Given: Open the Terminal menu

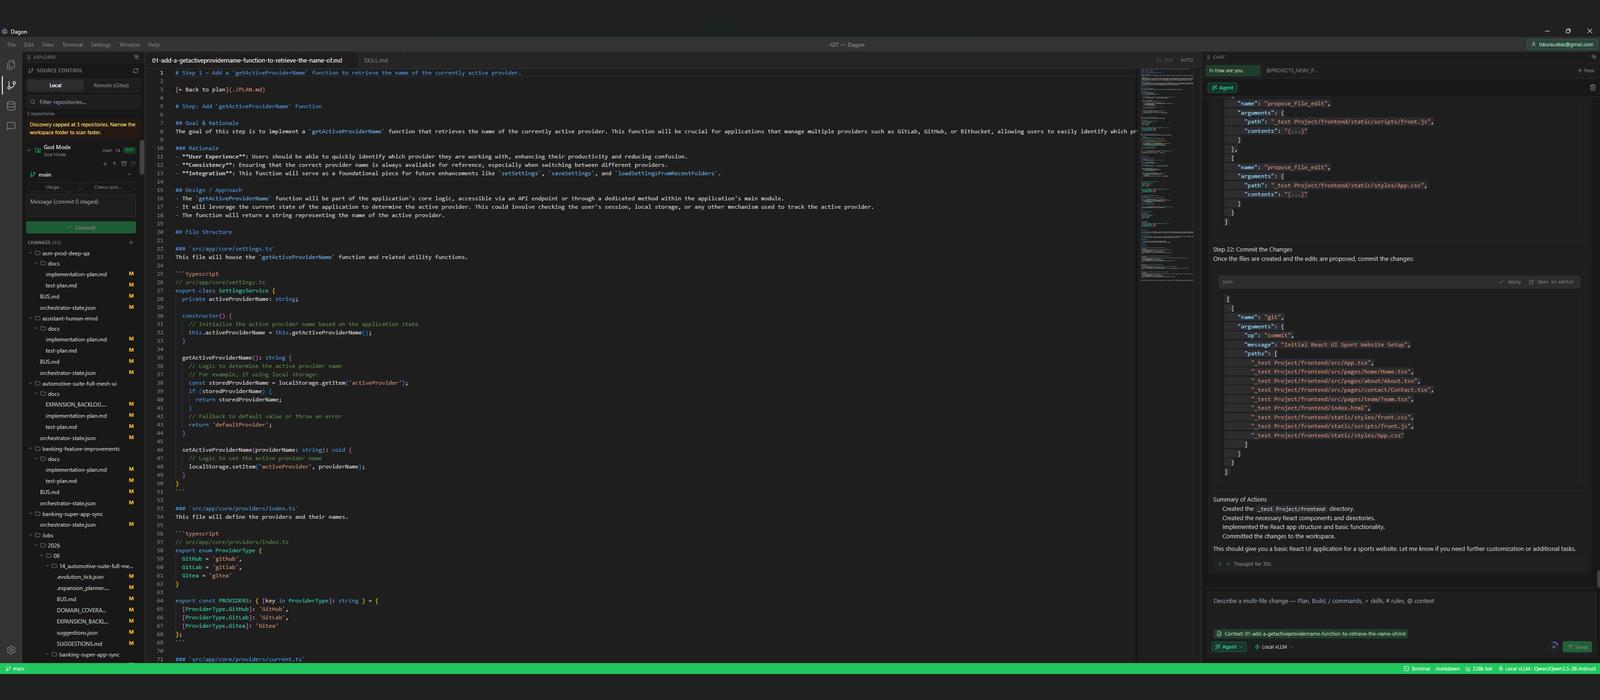Looking at the screenshot, I should 72,45.
